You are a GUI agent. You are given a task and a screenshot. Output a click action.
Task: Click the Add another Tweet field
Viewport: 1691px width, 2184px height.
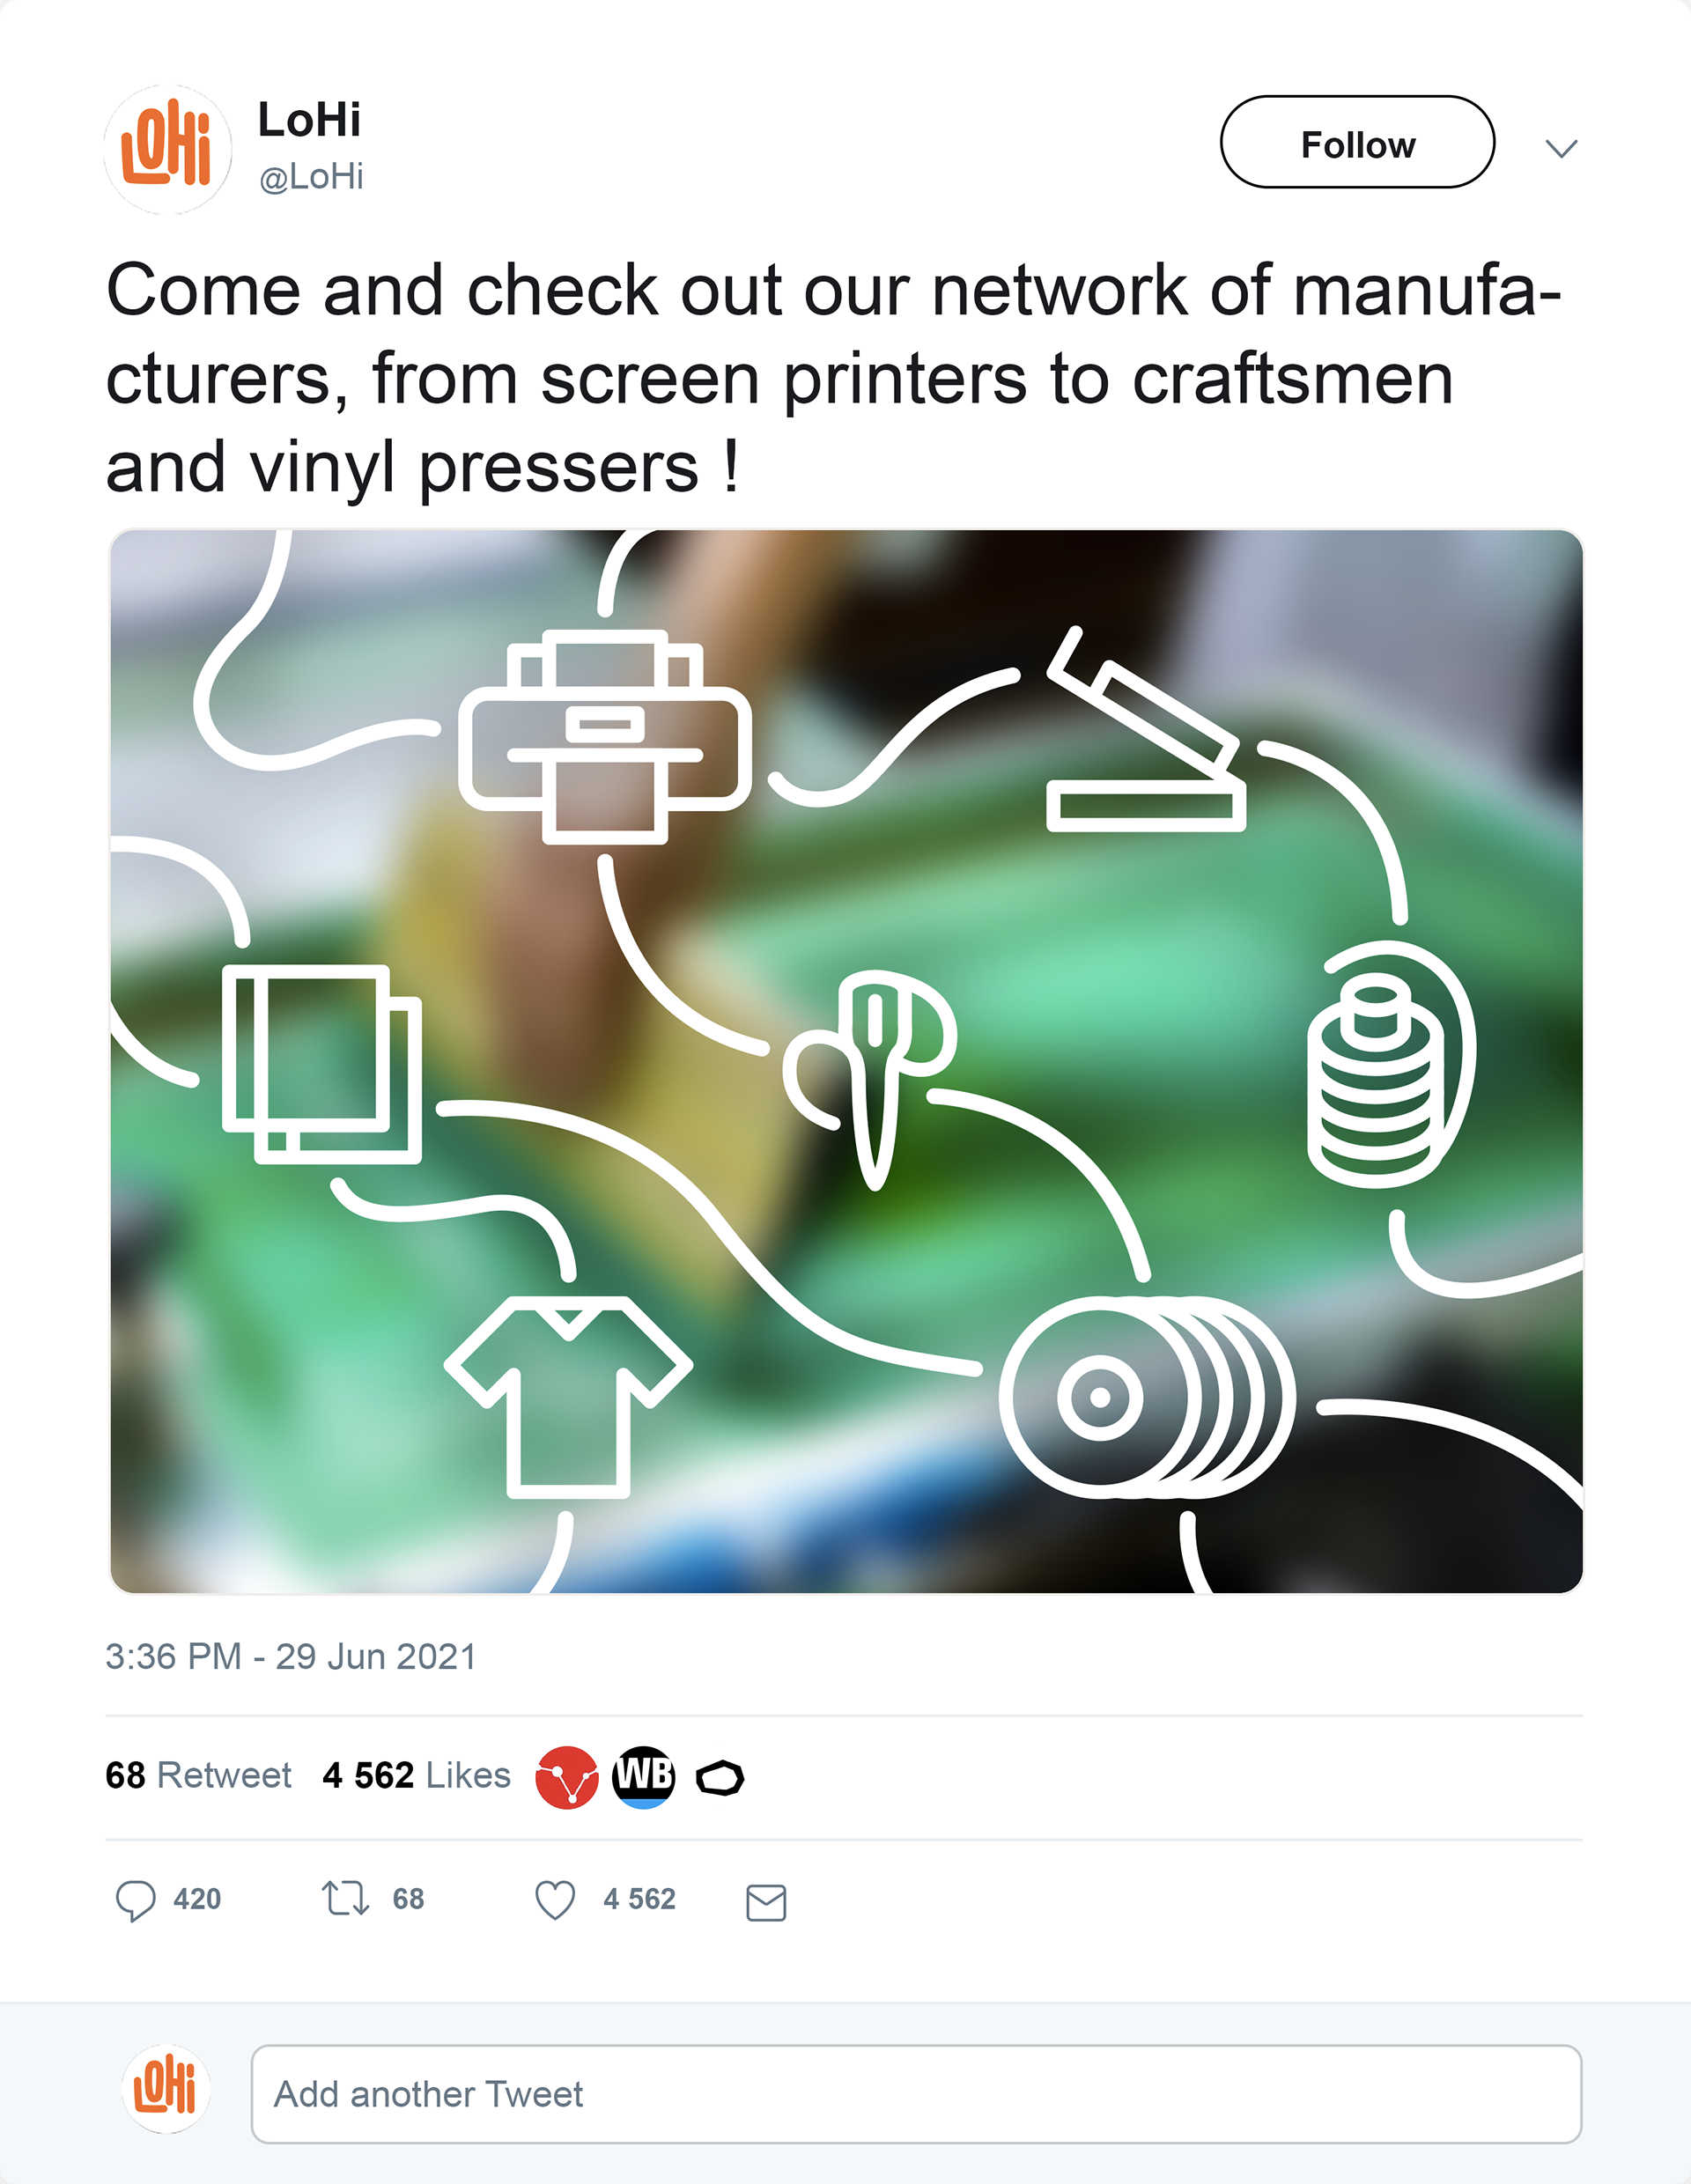point(916,2094)
